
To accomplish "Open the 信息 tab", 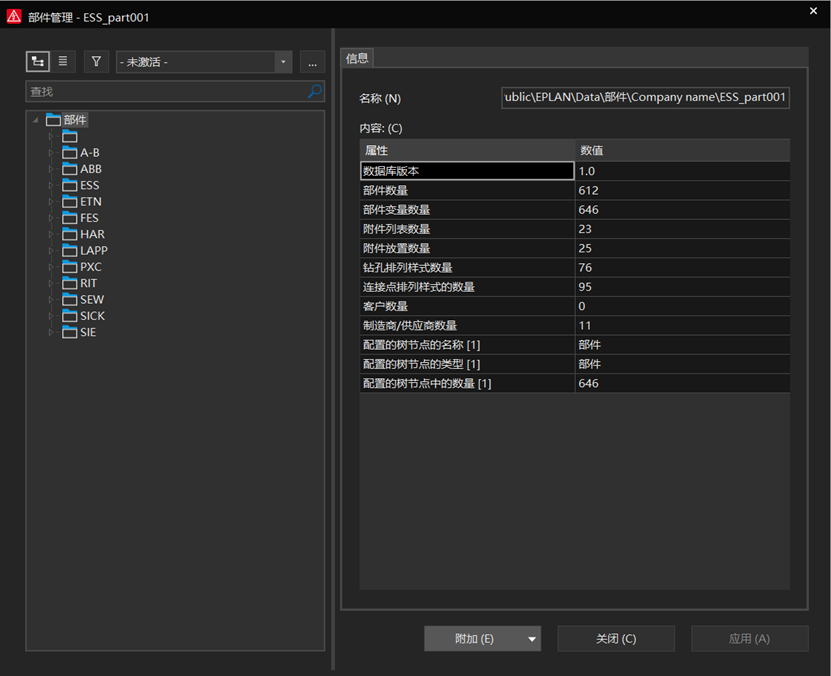I will pos(357,58).
